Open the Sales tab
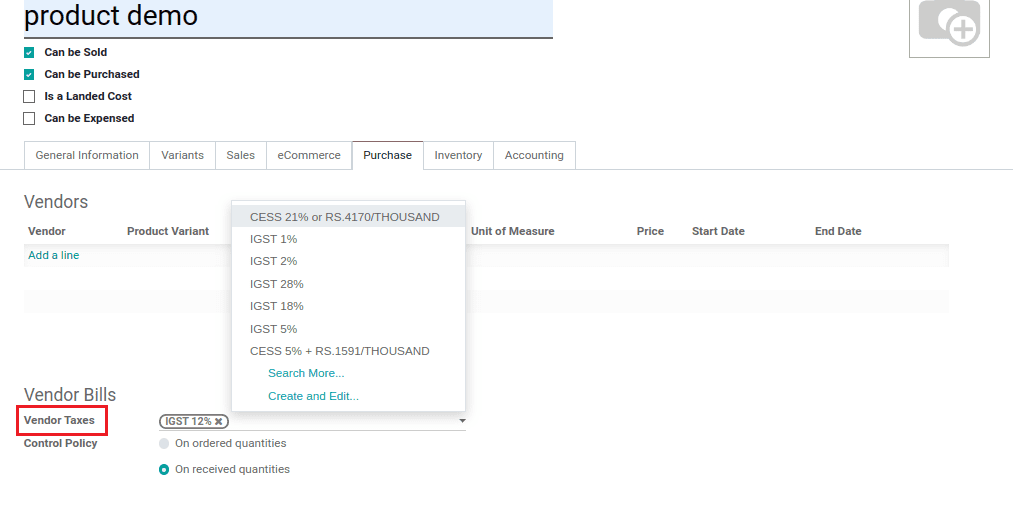The height and width of the screenshot is (509, 1013). 240,155
